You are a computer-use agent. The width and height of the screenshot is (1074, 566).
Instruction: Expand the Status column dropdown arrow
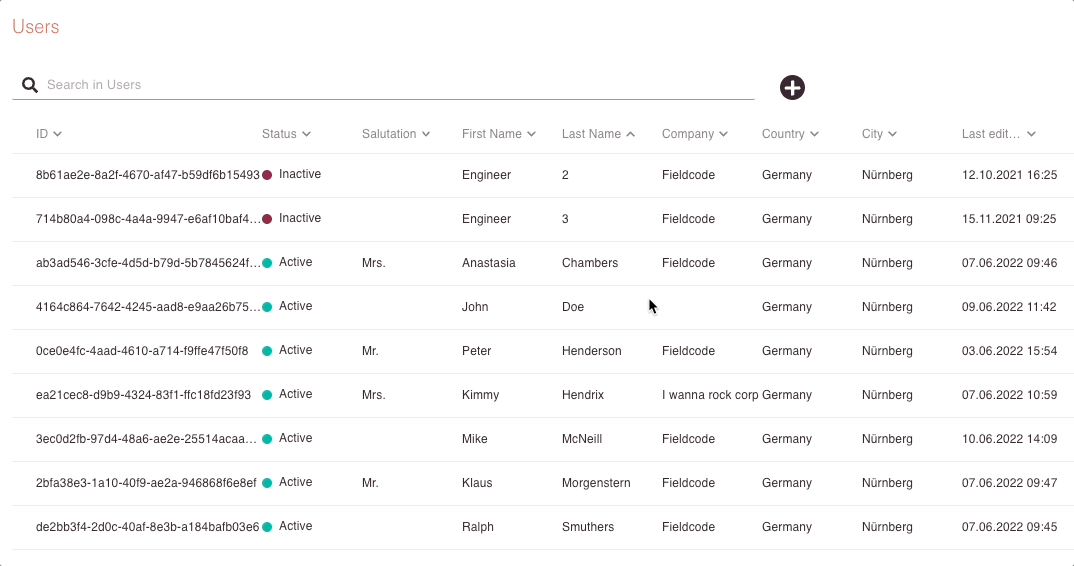[x=306, y=134]
